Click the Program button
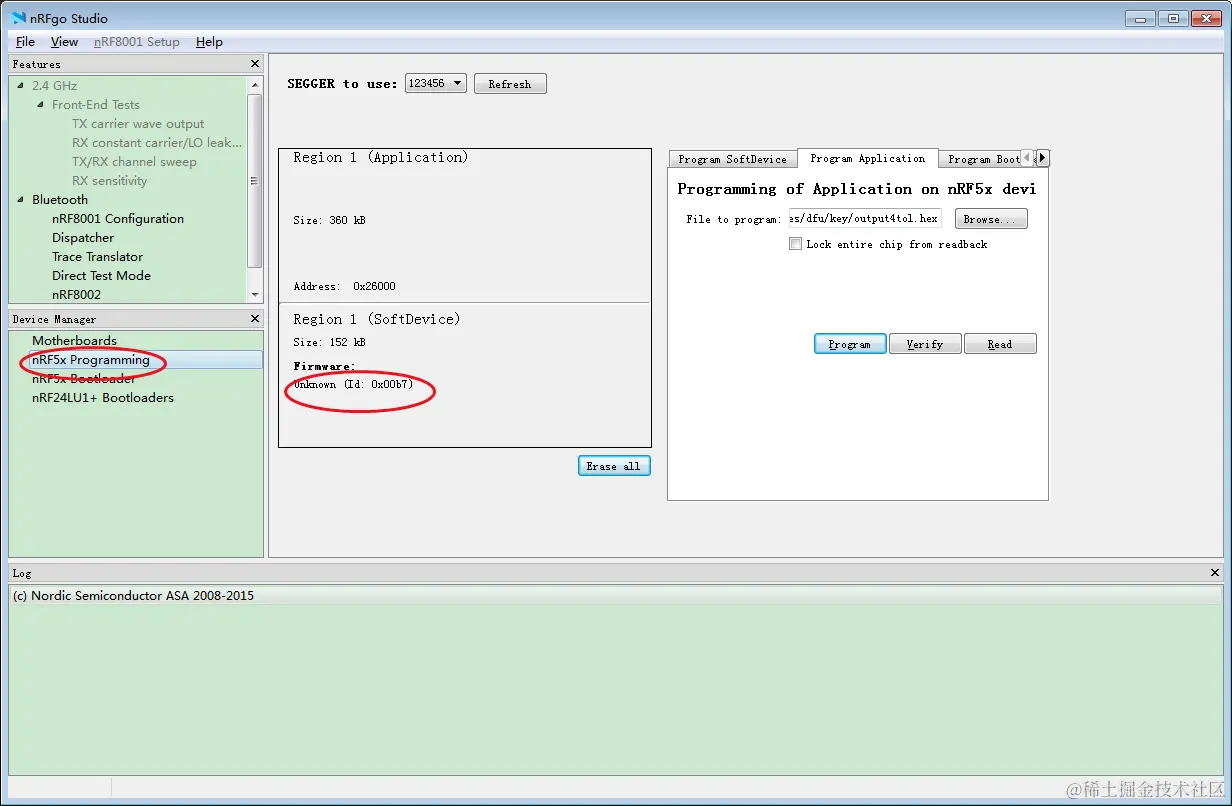Viewport: 1232px width, 806px height. coord(850,344)
